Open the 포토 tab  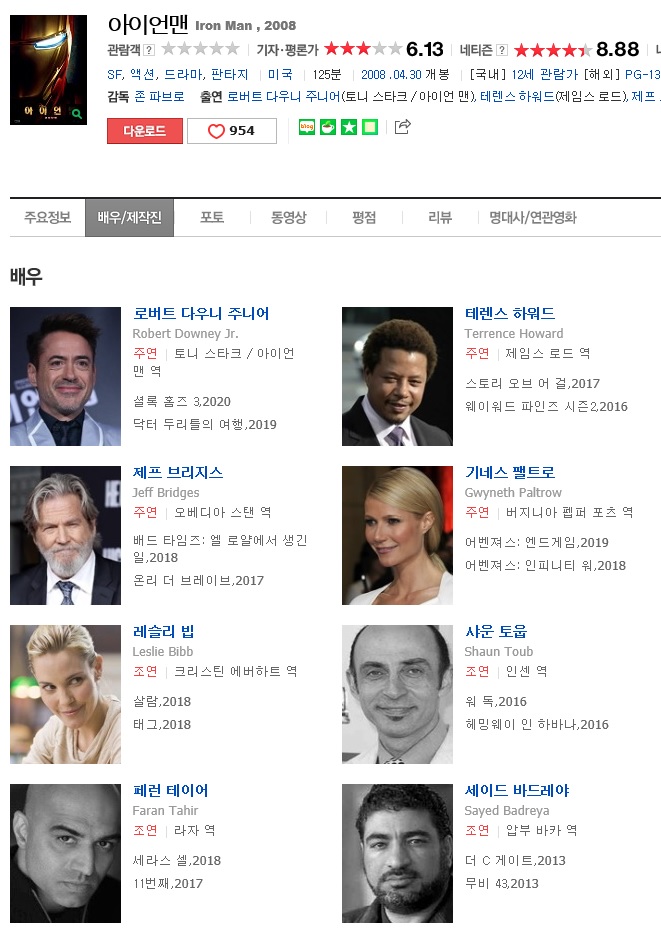click(212, 217)
